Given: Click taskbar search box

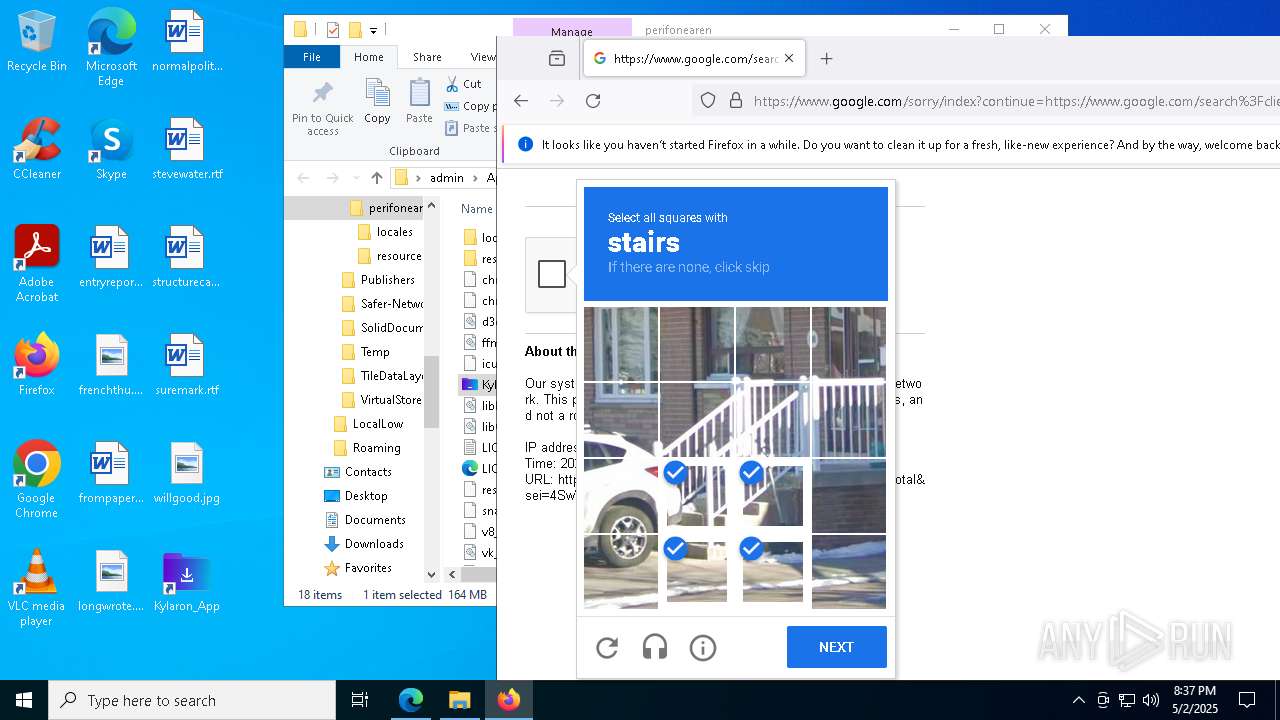Looking at the screenshot, I should point(192,700).
